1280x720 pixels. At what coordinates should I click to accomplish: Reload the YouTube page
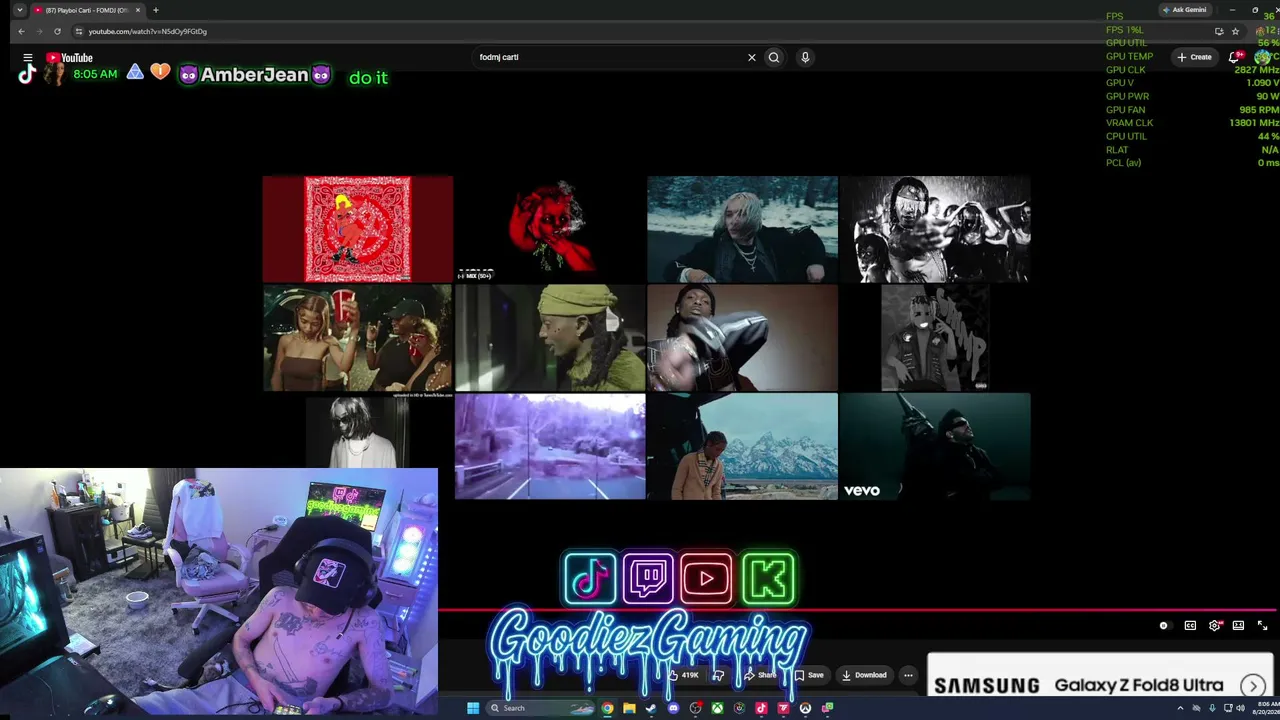[x=57, y=31]
